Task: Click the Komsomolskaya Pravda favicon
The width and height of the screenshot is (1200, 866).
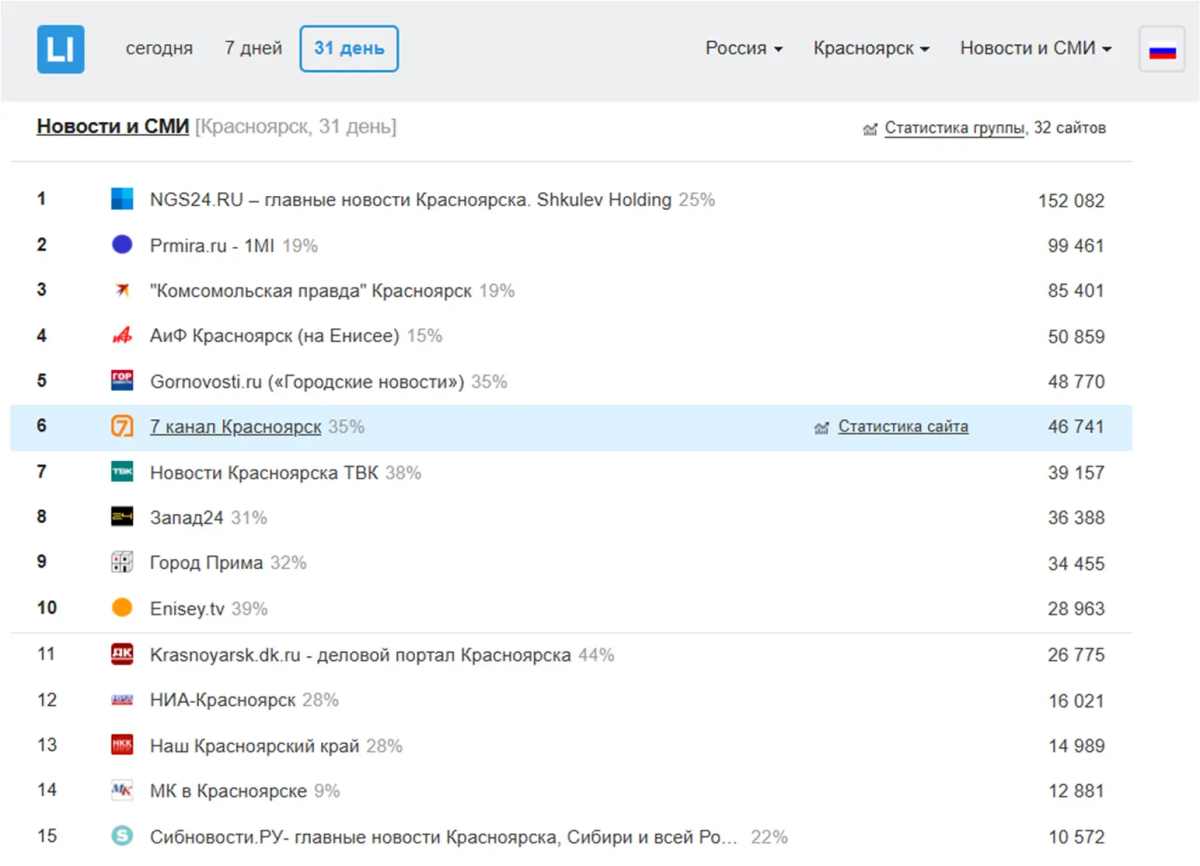Action: click(122, 291)
